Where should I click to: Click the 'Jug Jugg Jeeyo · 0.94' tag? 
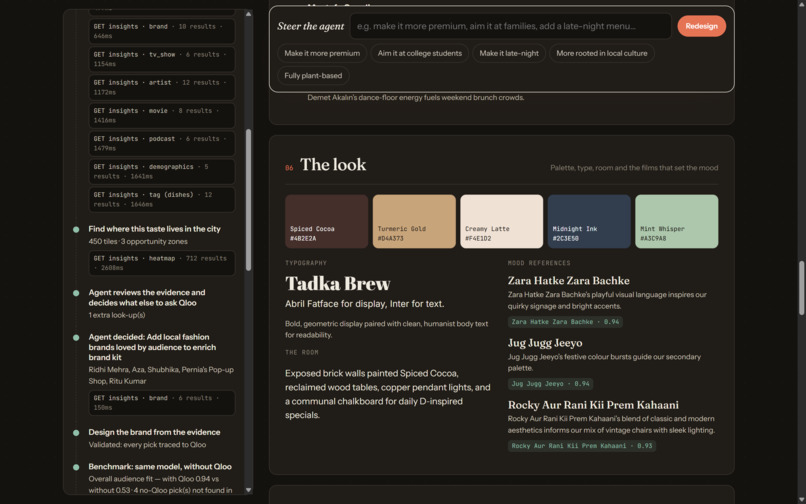pos(550,384)
